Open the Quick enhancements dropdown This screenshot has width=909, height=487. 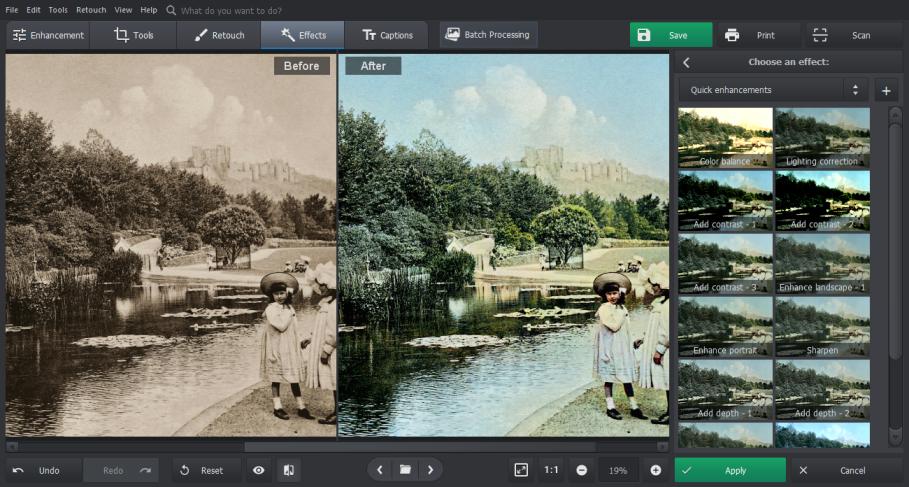pos(772,90)
